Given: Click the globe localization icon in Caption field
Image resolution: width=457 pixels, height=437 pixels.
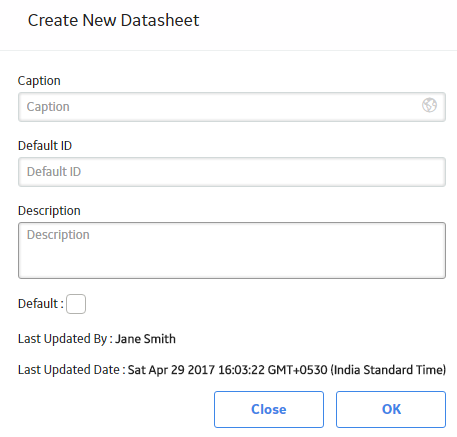Looking at the screenshot, I should point(429,105).
